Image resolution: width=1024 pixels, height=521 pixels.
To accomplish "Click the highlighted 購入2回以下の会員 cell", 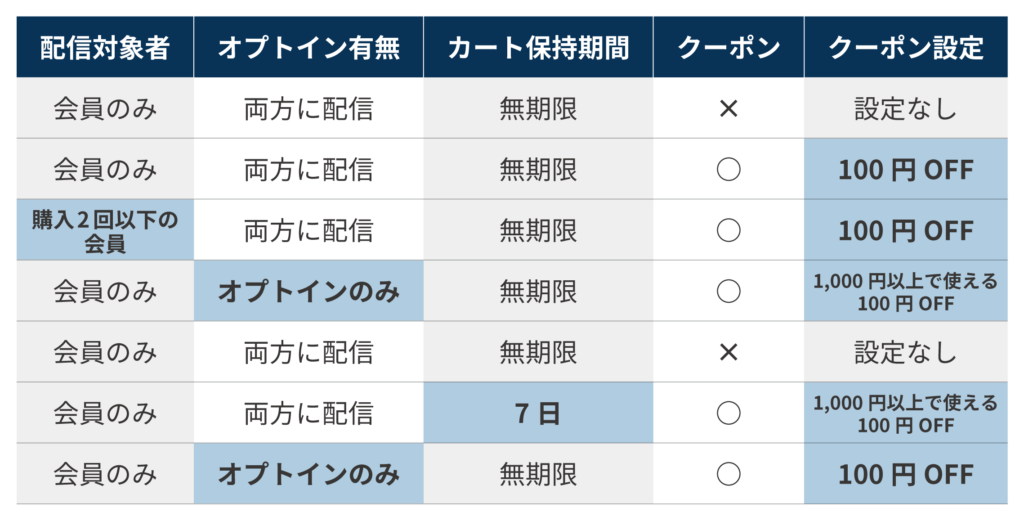I will click(x=105, y=230).
